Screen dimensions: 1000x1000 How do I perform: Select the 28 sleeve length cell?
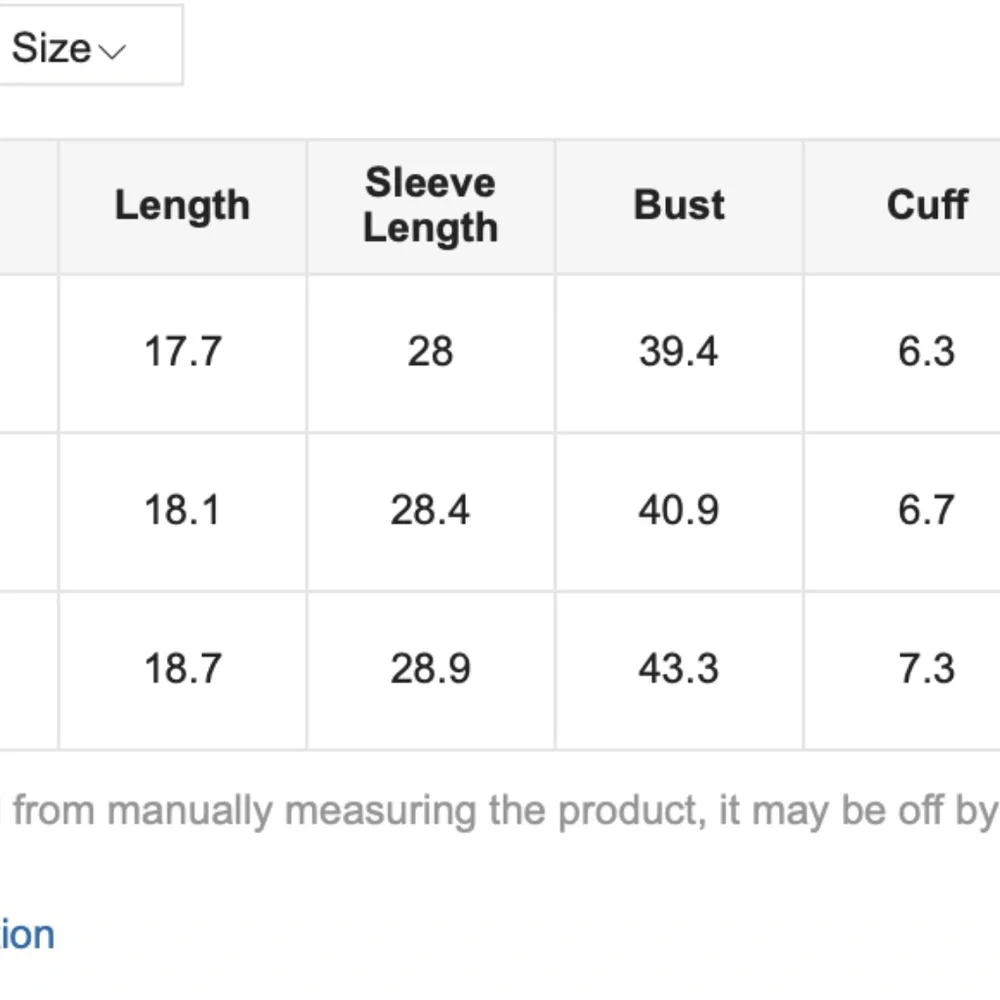click(430, 352)
